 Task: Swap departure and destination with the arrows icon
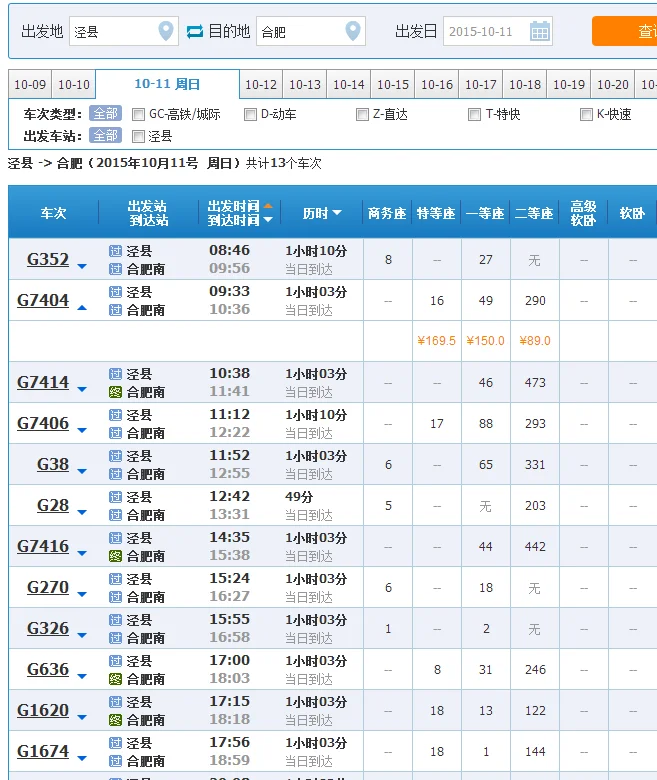(x=194, y=32)
